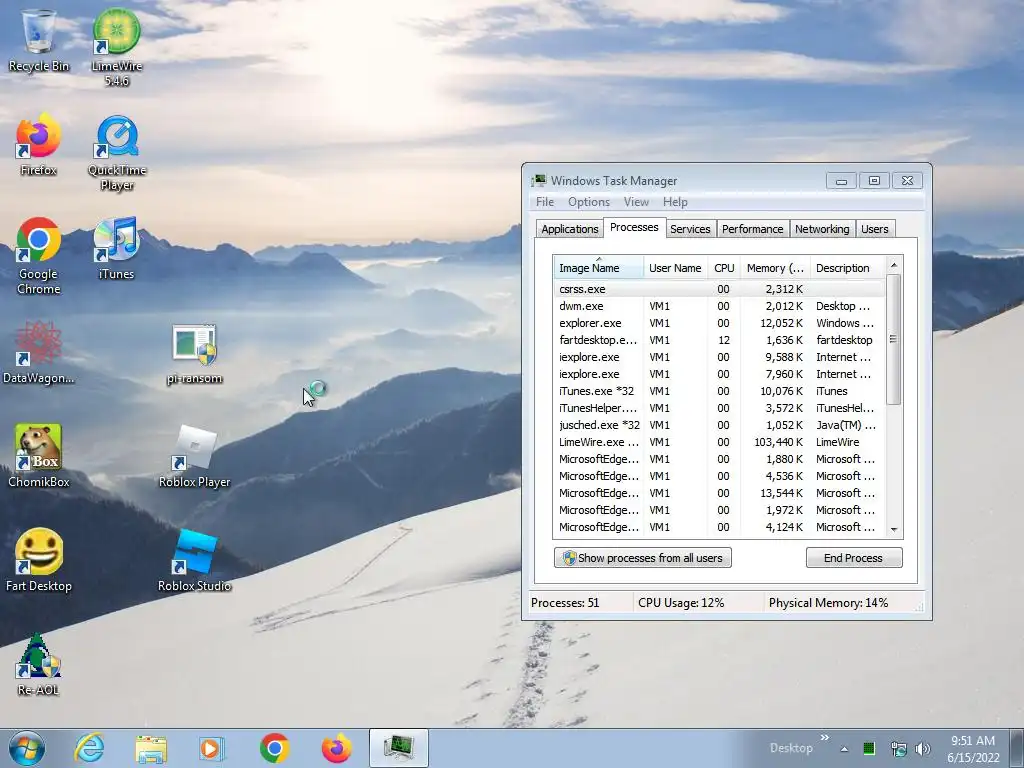Screen dimensions: 1024x768
Task: Open the Recycle Bin desktop icon
Action: click(x=39, y=40)
